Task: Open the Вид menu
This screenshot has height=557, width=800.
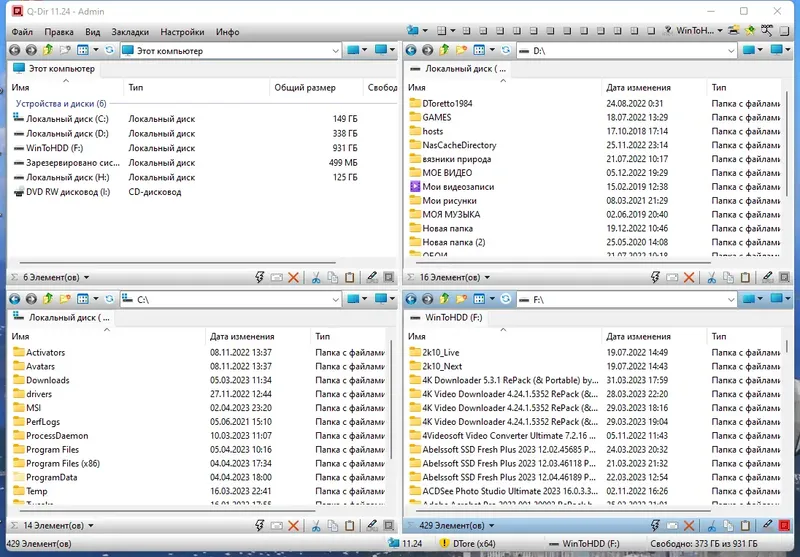Action: pos(92,32)
